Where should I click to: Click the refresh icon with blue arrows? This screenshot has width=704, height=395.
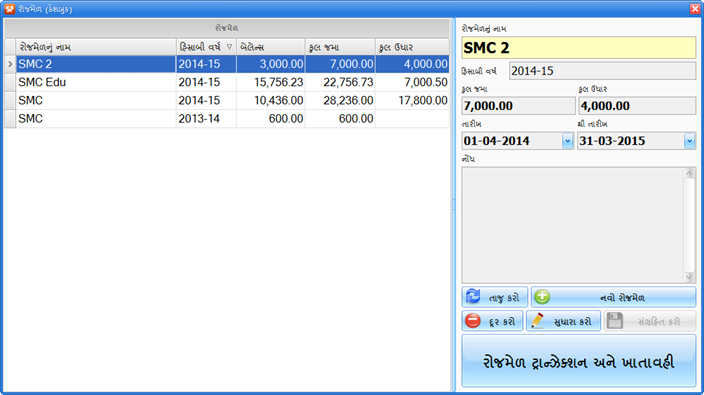[x=473, y=297]
